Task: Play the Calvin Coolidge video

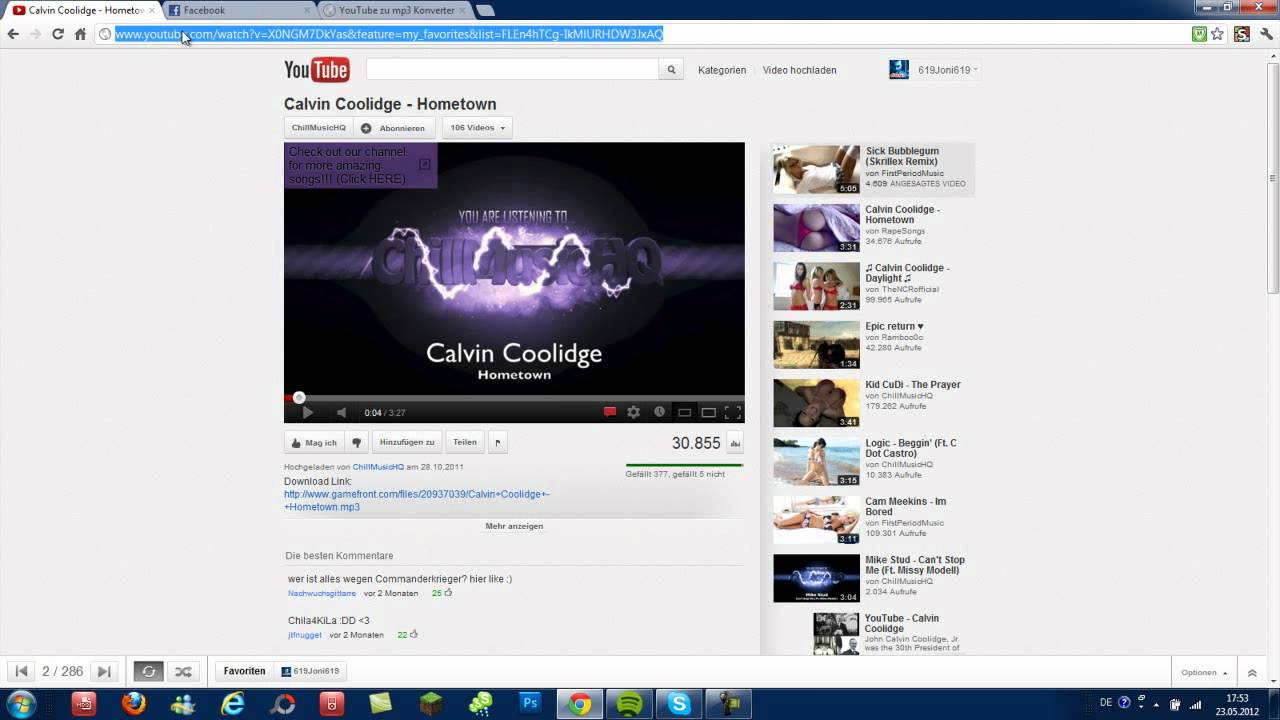Action: tap(307, 412)
